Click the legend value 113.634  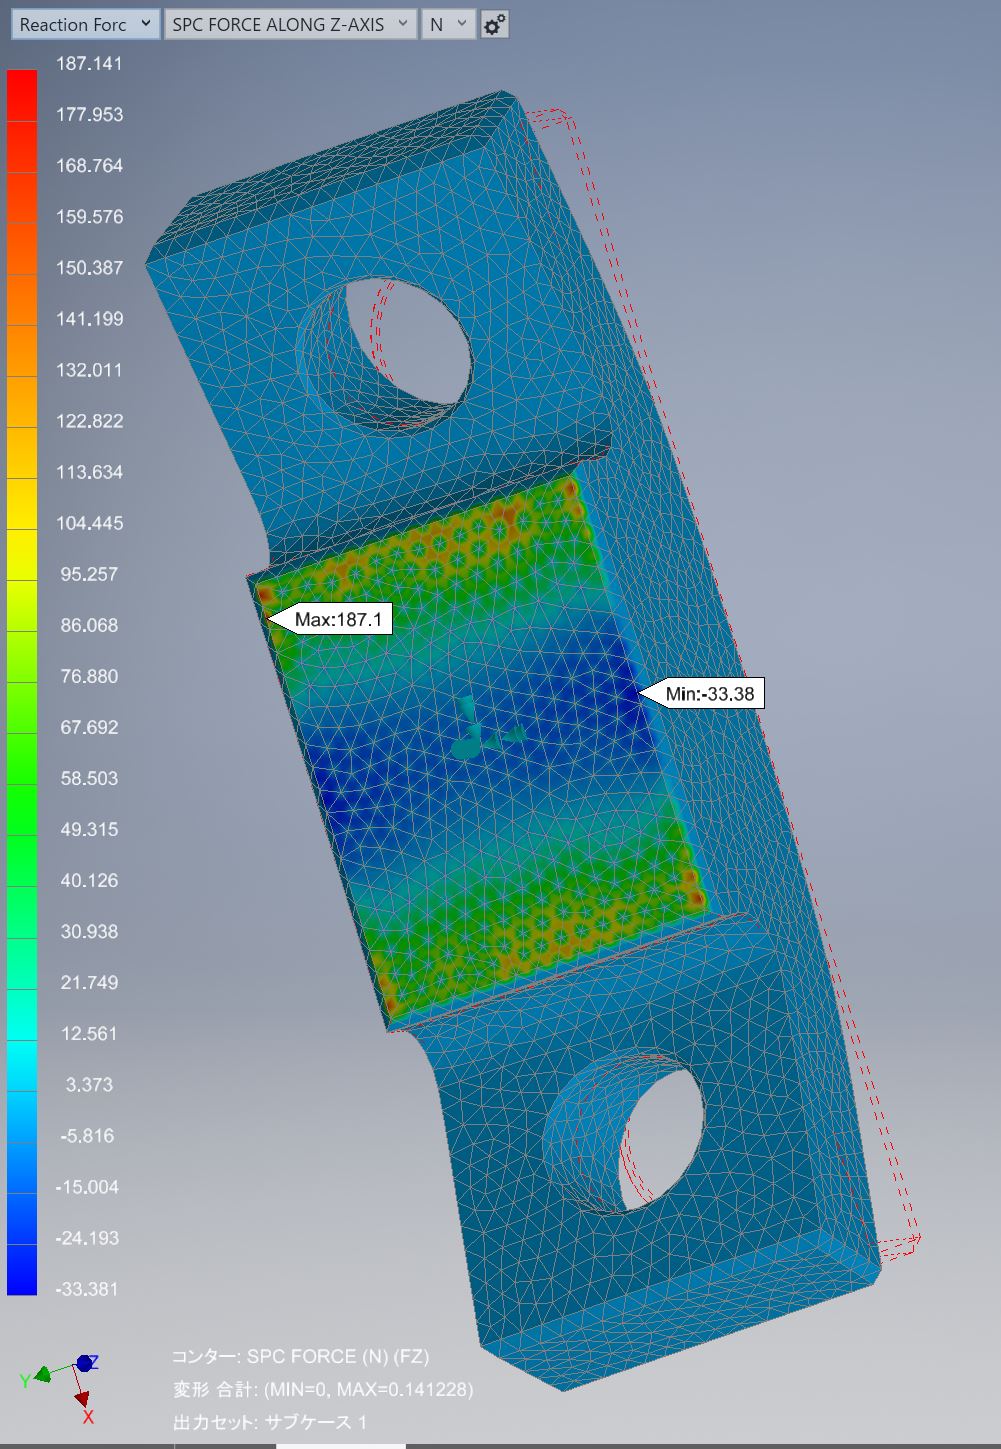point(89,471)
